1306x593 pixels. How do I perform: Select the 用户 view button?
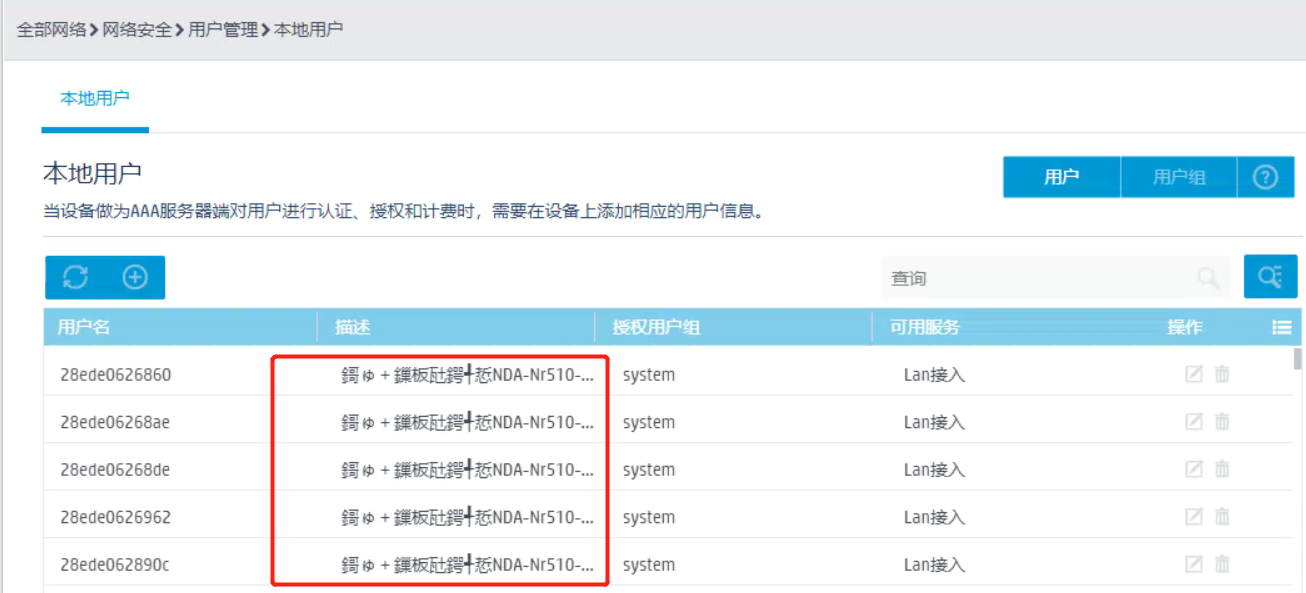[1061, 178]
